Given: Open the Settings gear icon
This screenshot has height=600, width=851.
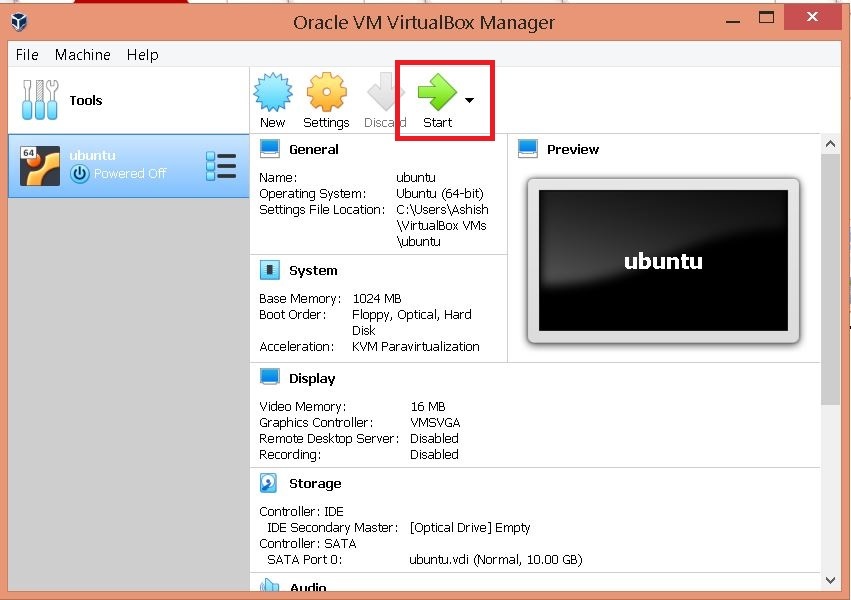Looking at the screenshot, I should point(326,93).
